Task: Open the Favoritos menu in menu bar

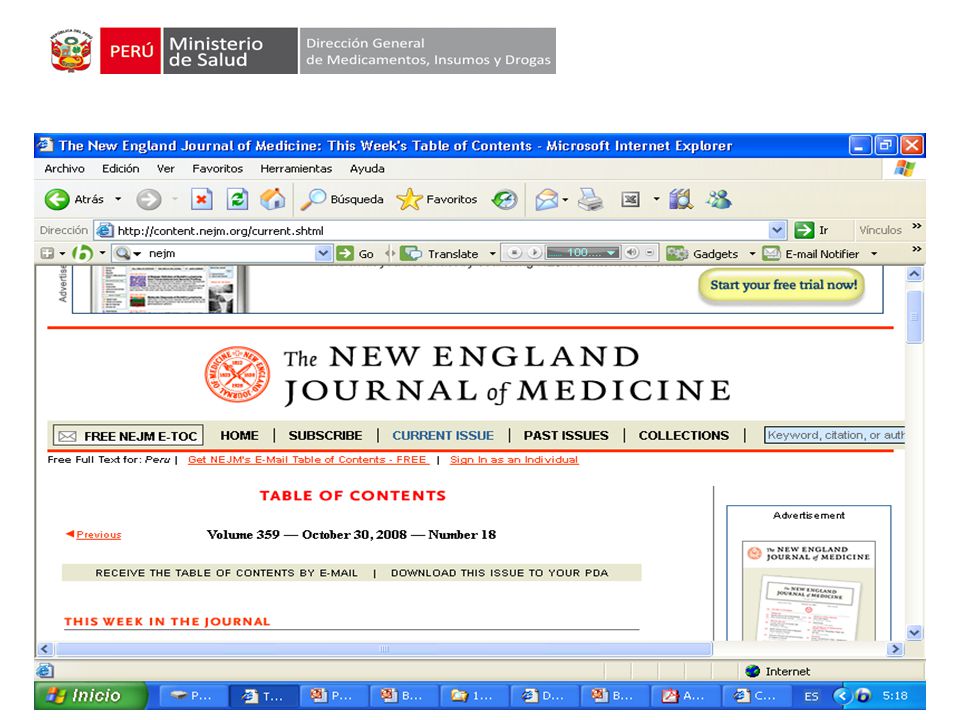Action: (217, 168)
